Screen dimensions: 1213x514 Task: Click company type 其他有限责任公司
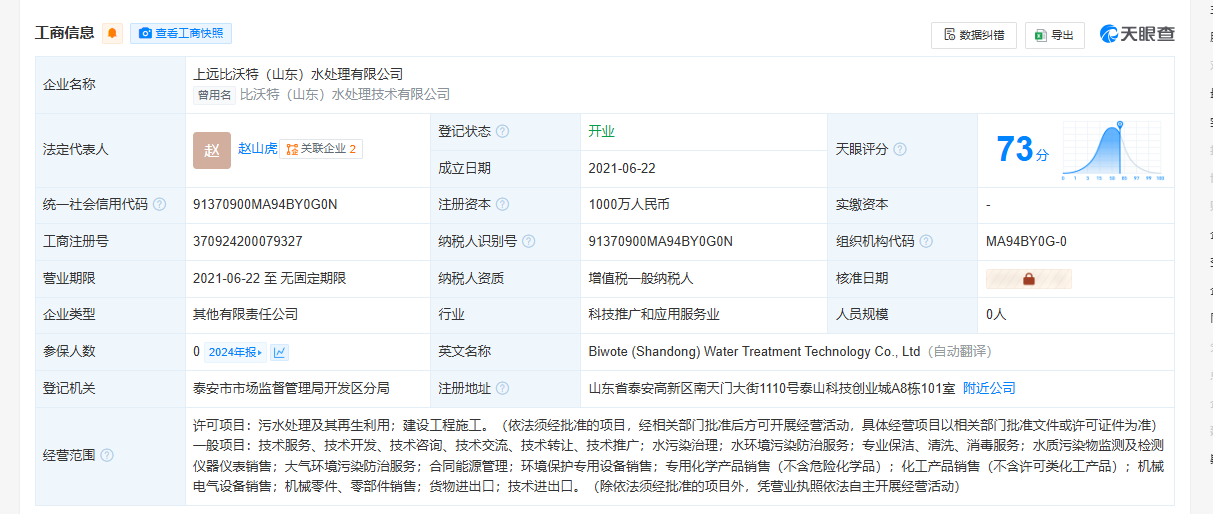click(246, 314)
